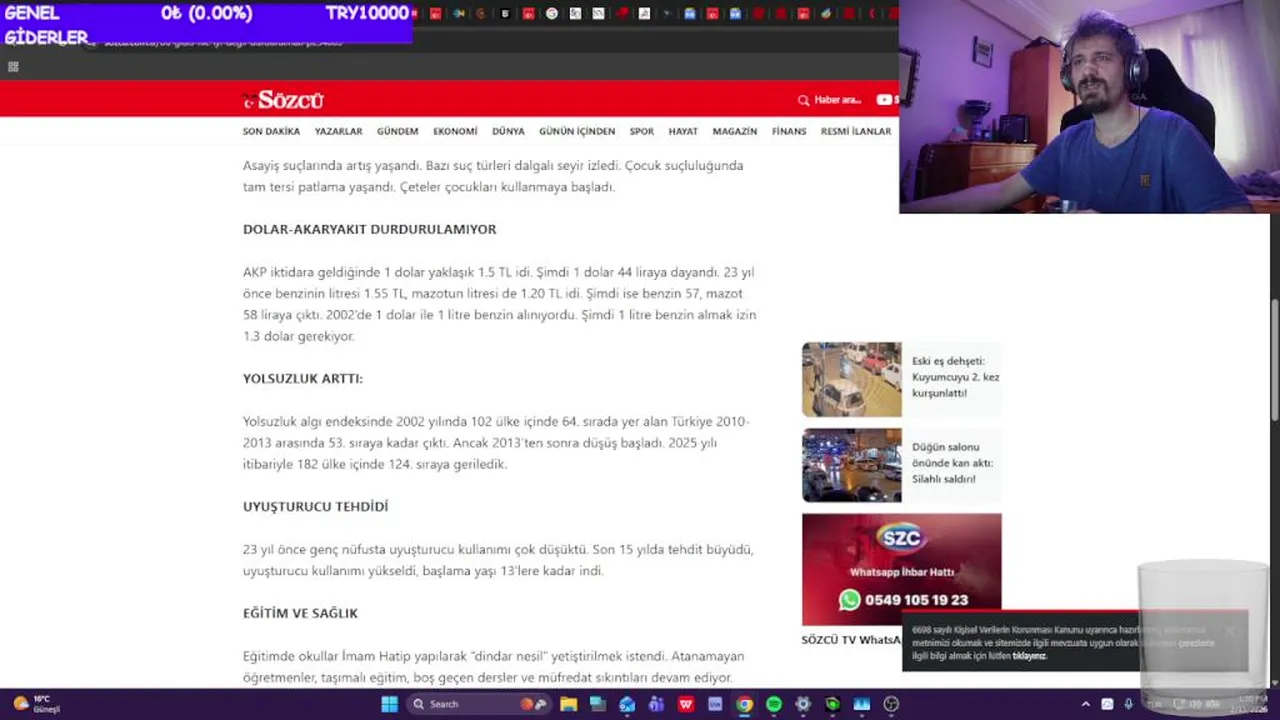Open the Settings gear in the taskbar
Screen dimensions: 1280x720
[x=803, y=704]
